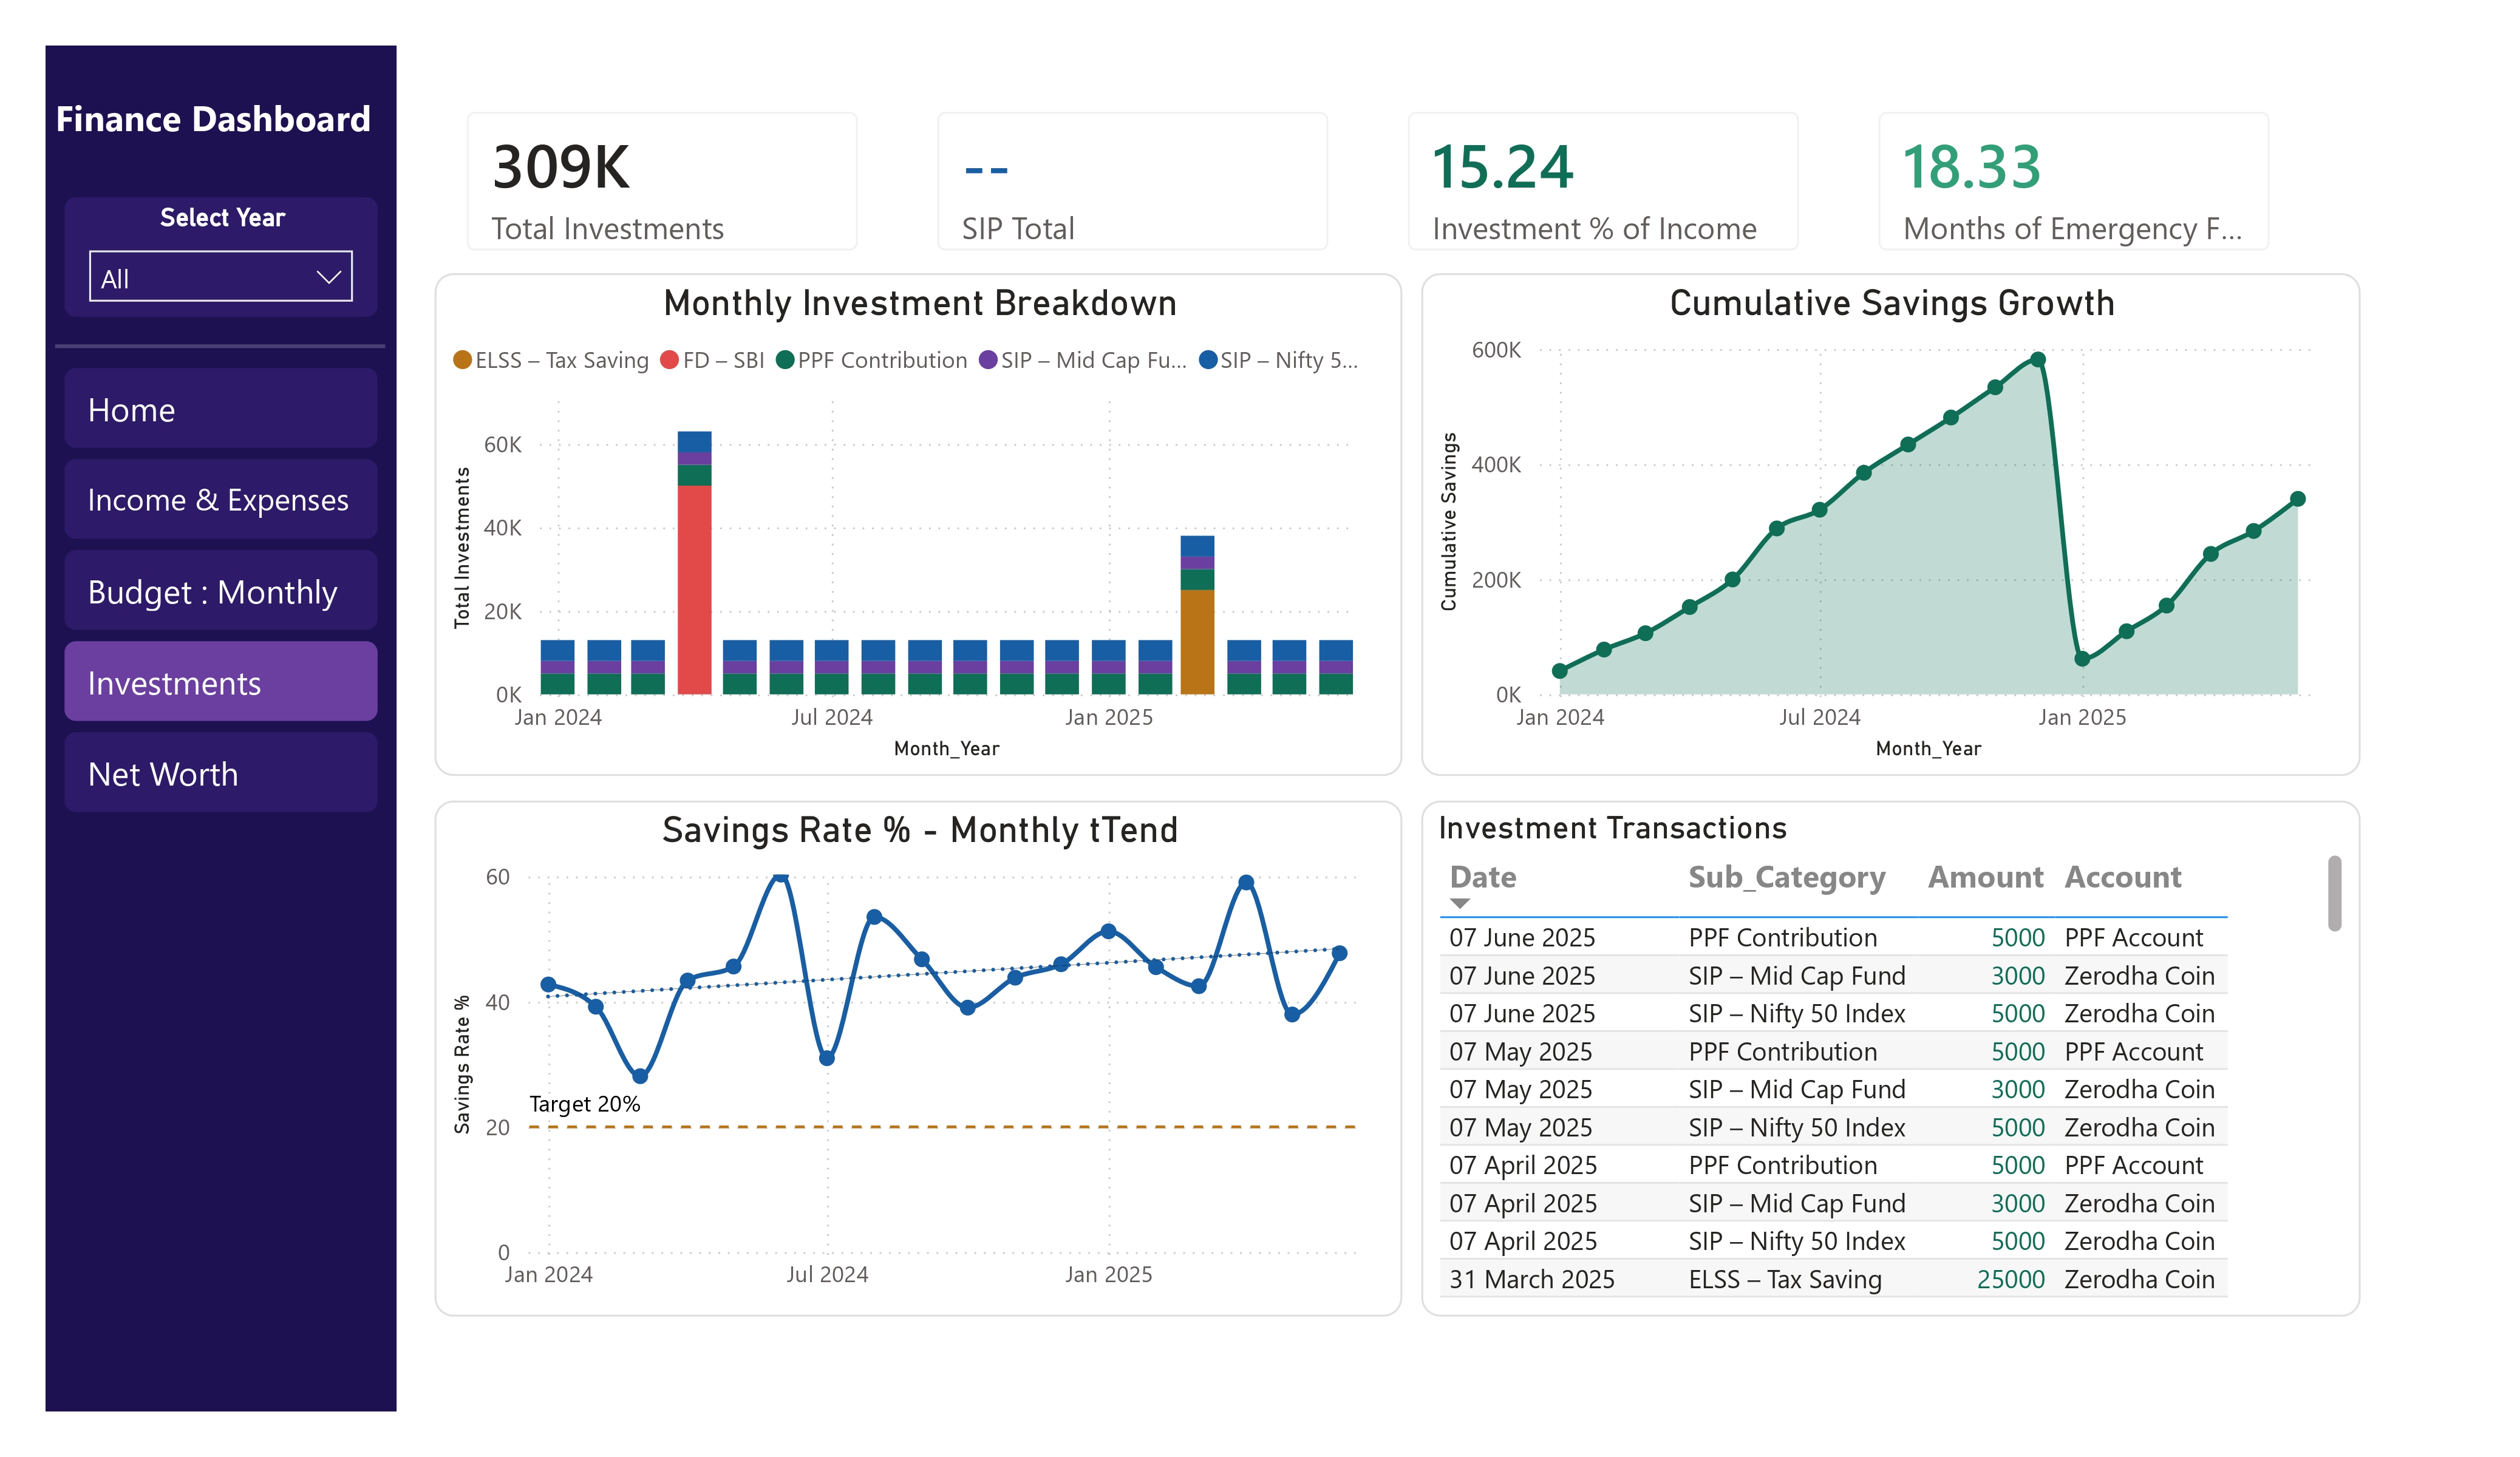Click the SIP – Nifty 50 legend marker

(x=1208, y=360)
